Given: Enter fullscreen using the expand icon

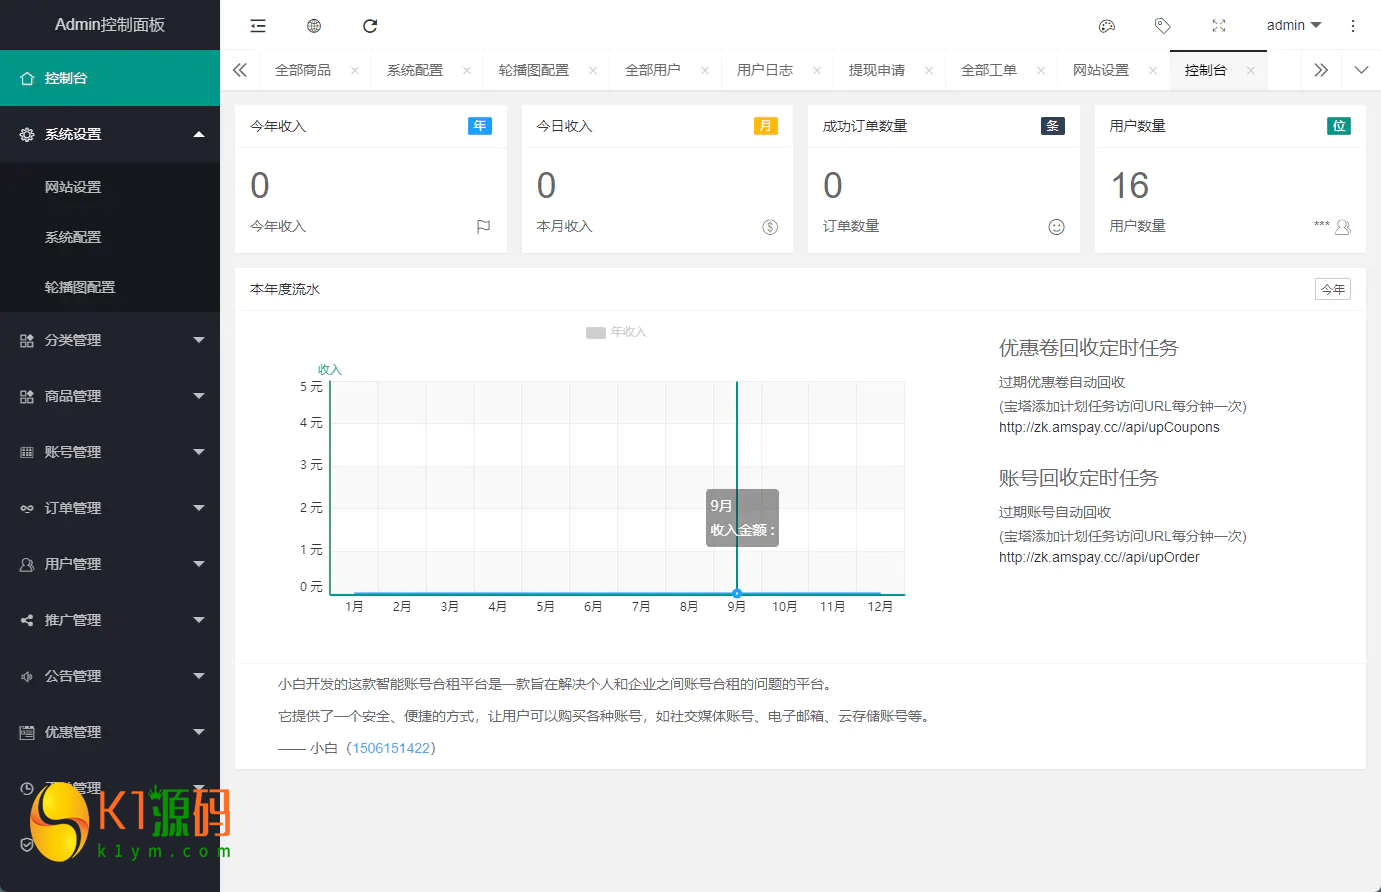Looking at the screenshot, I should [x=1218, y=26].
